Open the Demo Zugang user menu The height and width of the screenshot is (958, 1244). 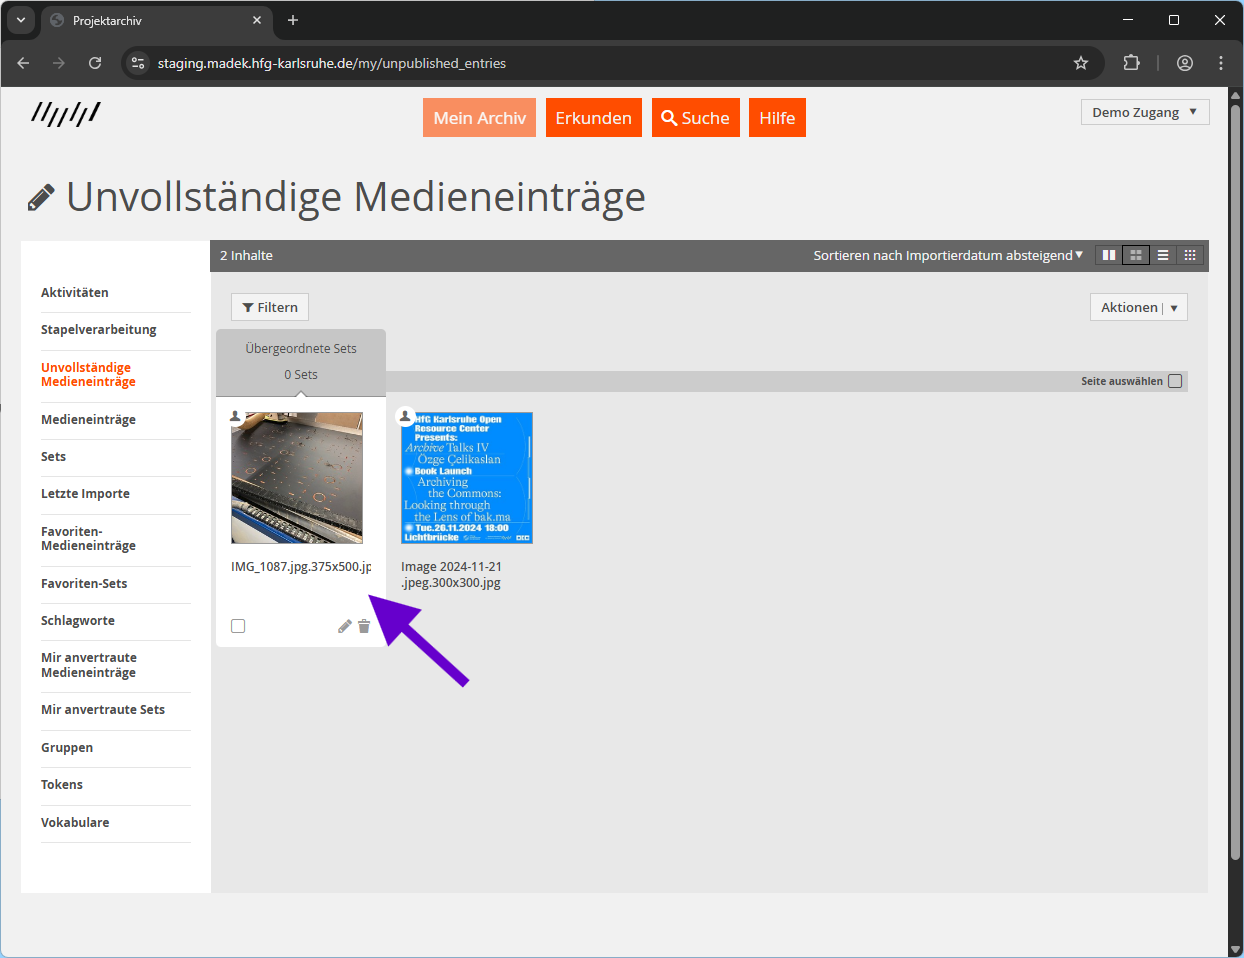coord(1144,112)
